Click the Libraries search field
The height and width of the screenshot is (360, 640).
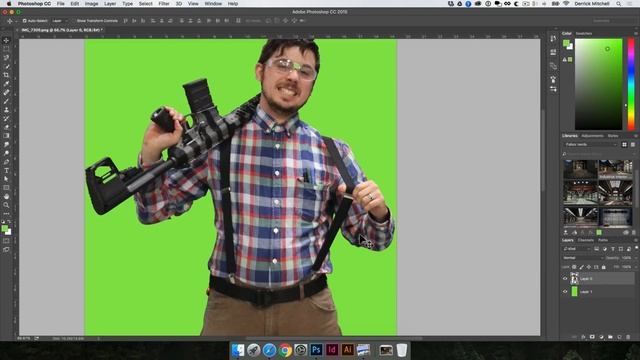pyautogui.click(x=599, y=154)
